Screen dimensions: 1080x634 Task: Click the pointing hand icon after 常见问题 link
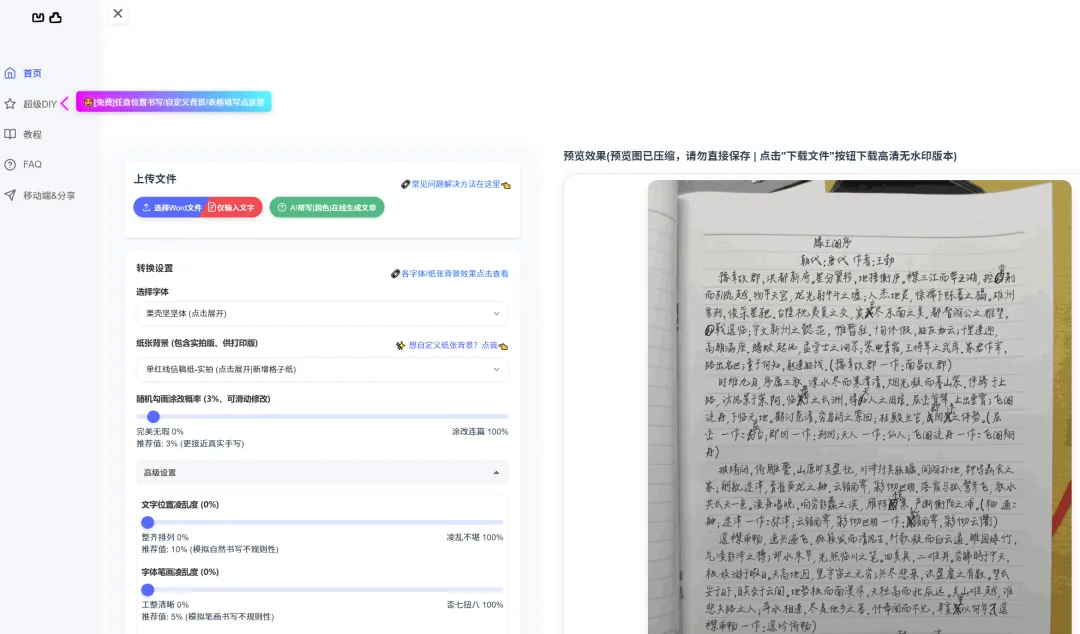506,185
